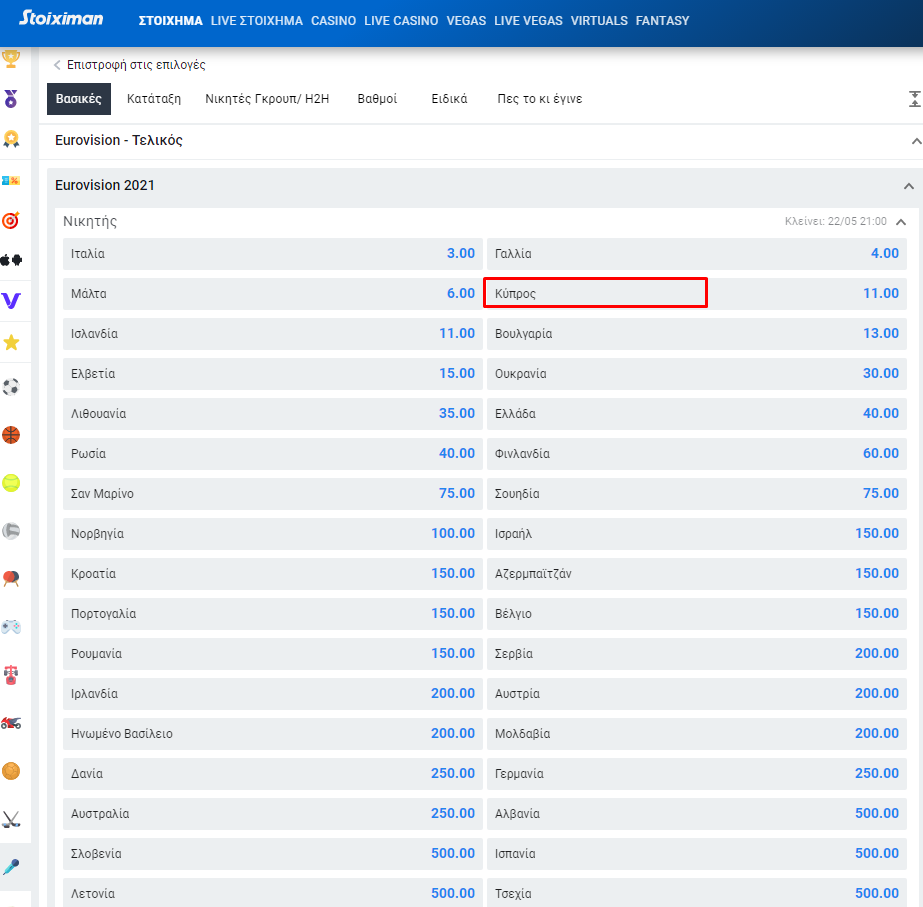Choose Αυστραλία at 250.00

click(x=273, y=814)
